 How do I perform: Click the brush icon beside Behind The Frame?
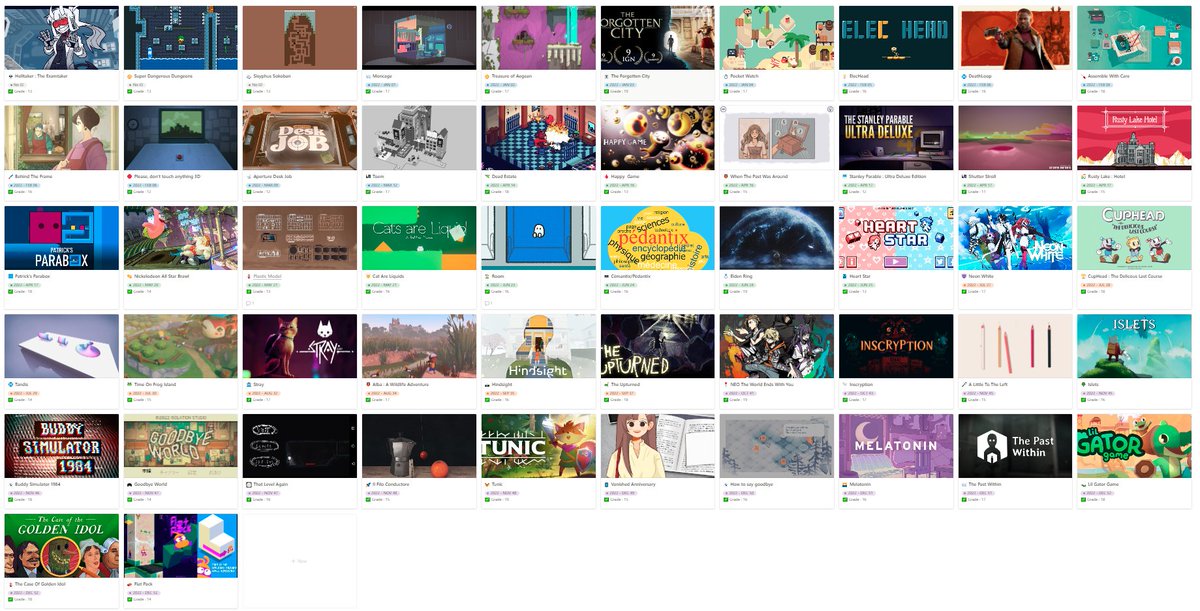[x=10, y=176]
